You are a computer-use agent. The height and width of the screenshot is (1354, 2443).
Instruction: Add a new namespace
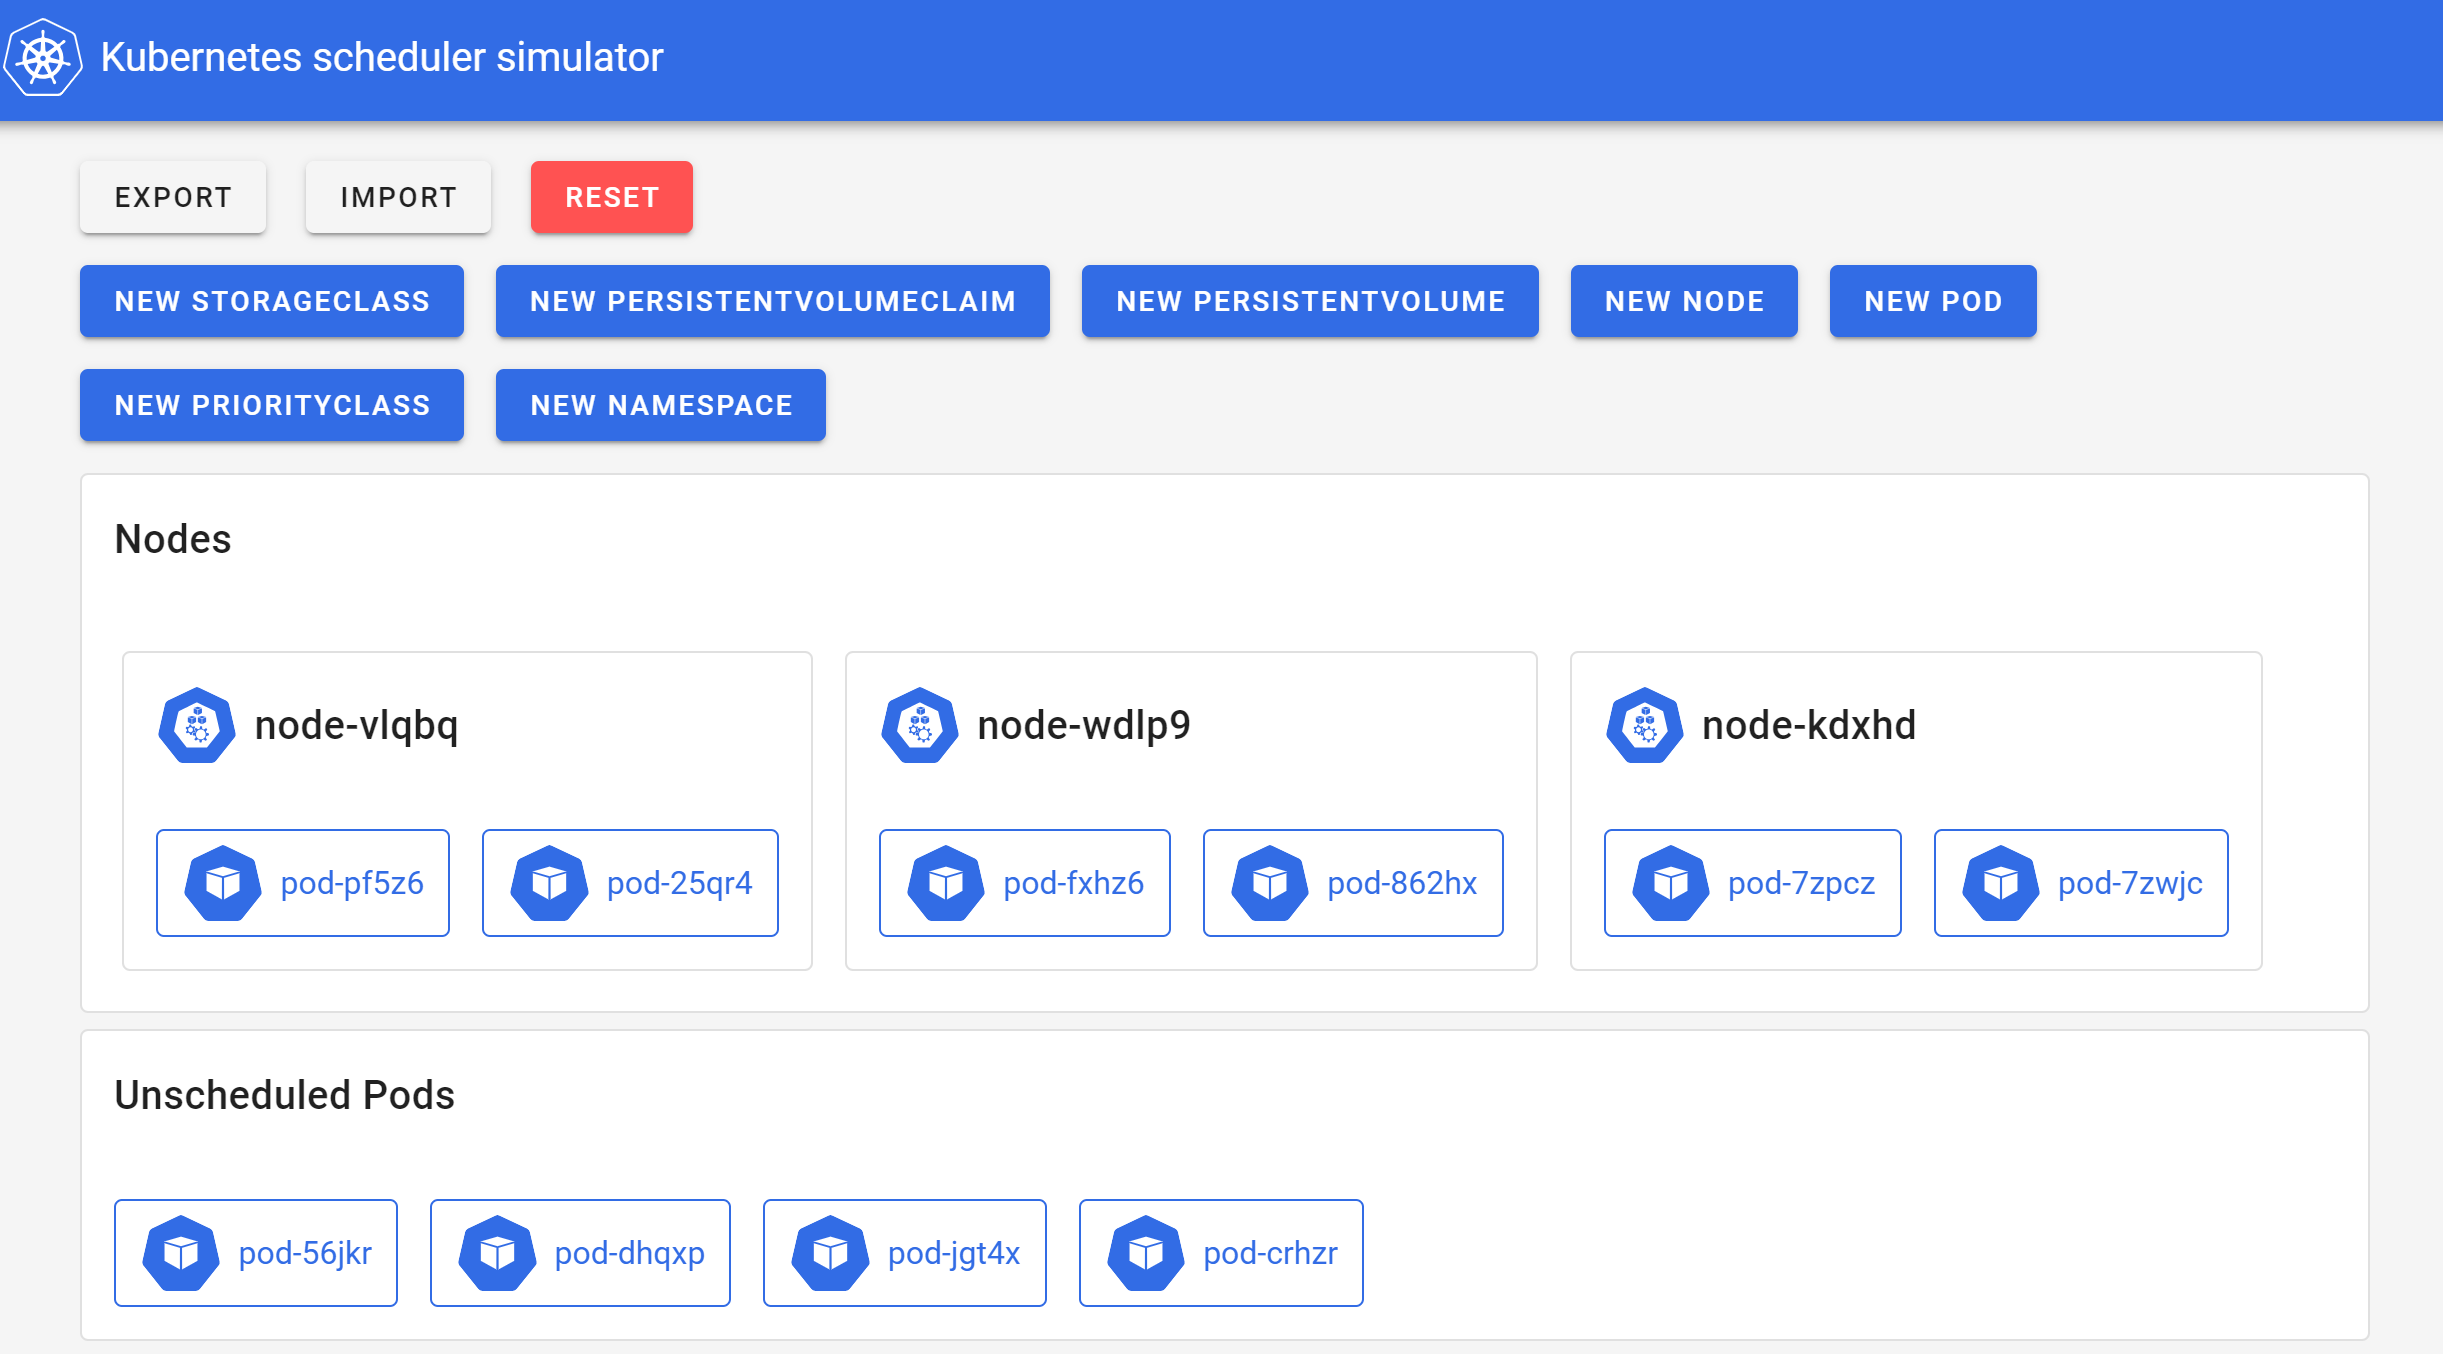pos(661,405)
